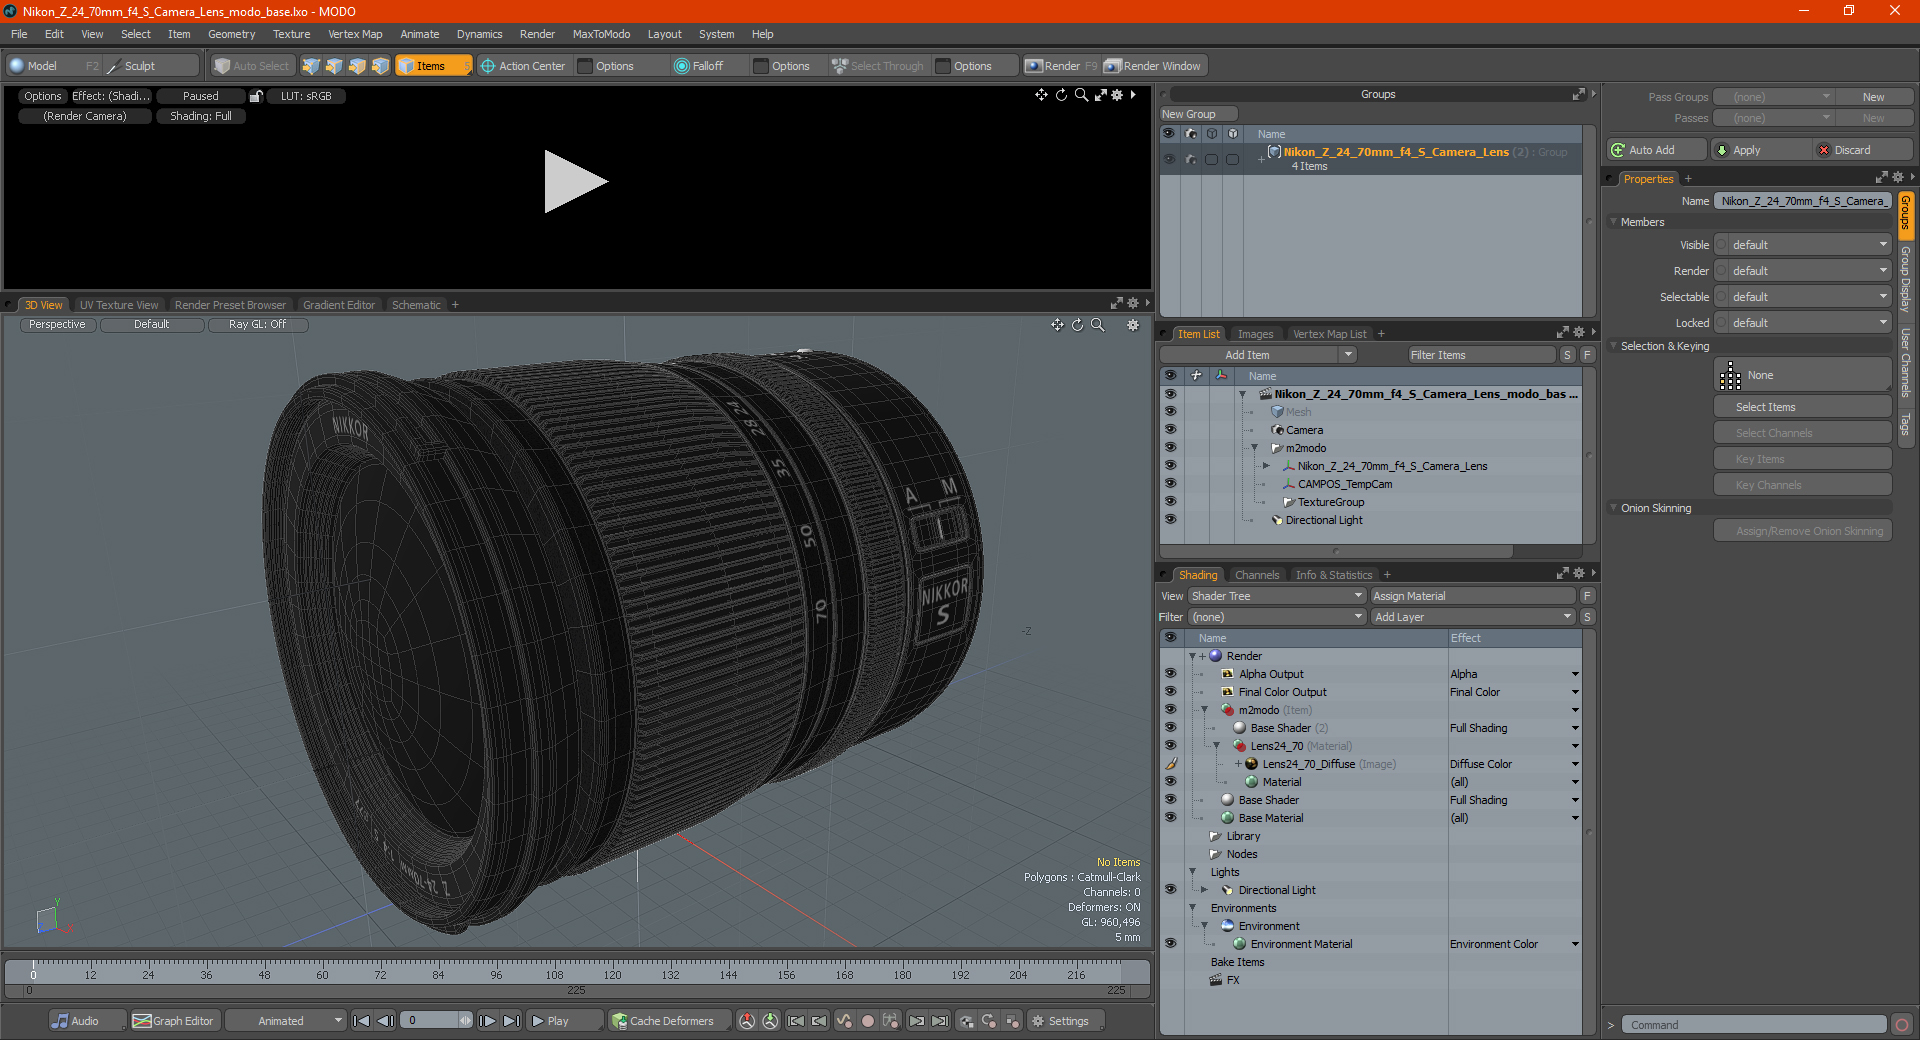Click the preview lock icon next to Paused
This screenshot has height=1040, width=1920.
coord(256,96)
